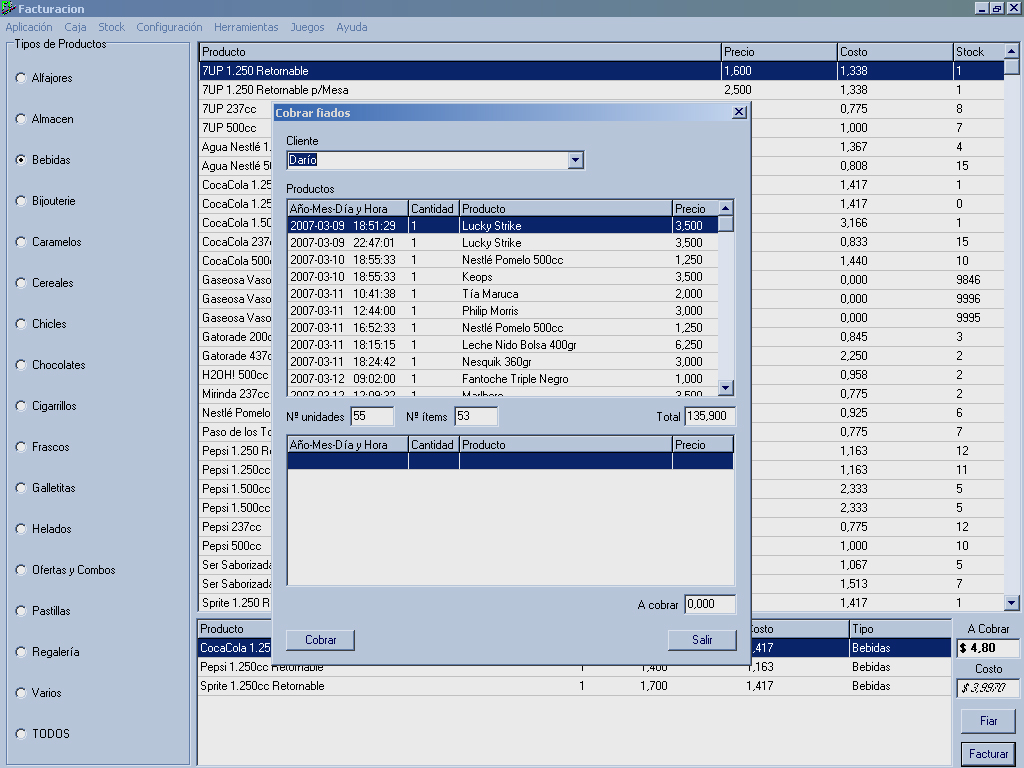Click the Facturacion app icon in title bar
1024x768 pixels.
[8, 8]
